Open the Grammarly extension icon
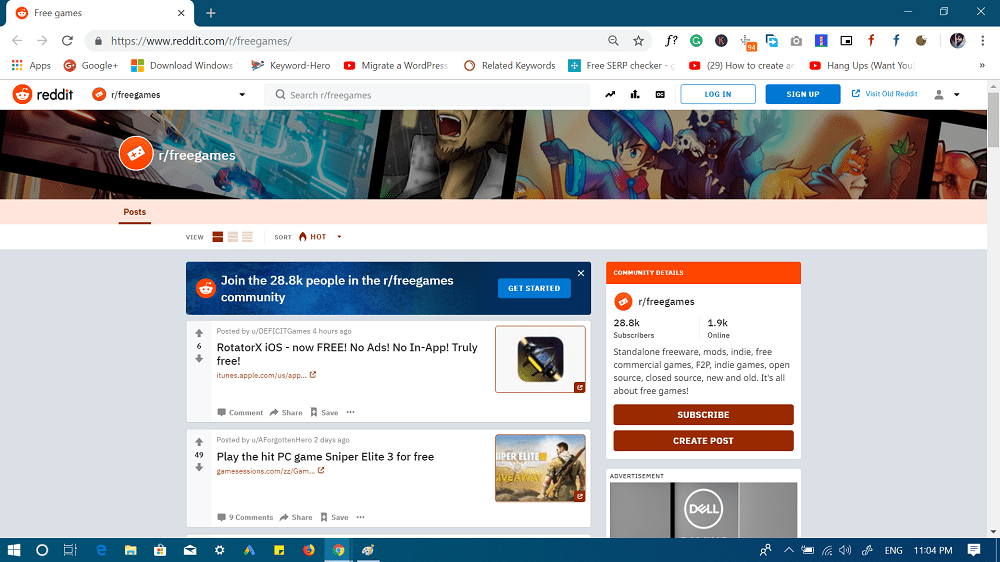 [696, 41]
